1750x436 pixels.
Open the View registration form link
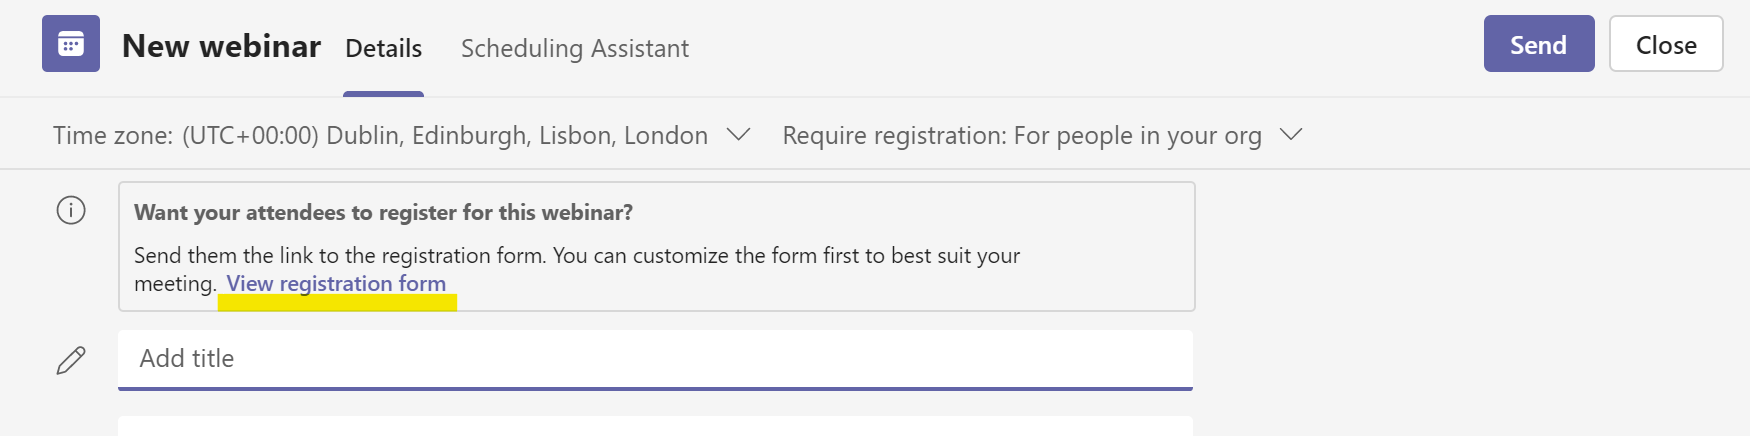pos(336,284)
